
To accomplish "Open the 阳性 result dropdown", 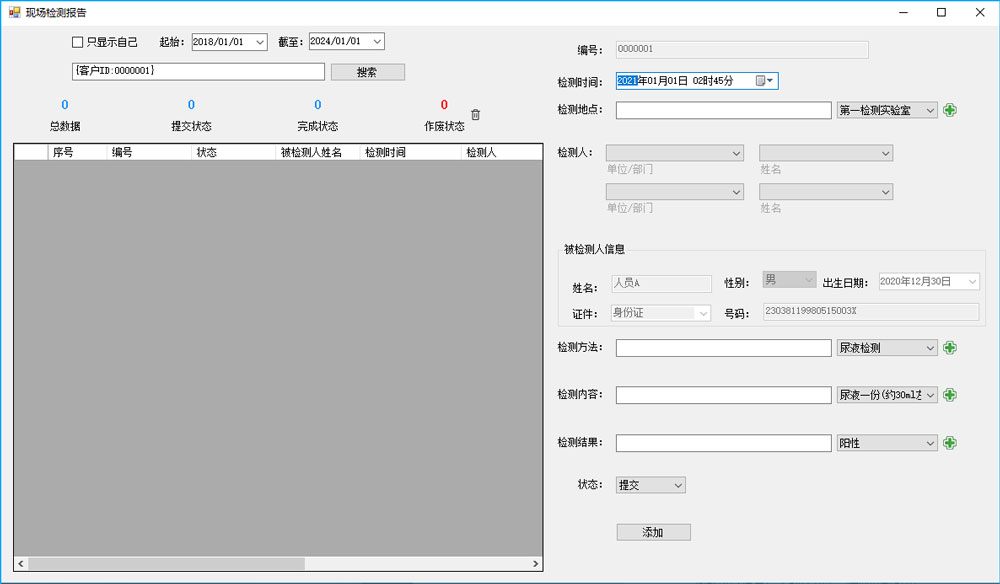I will tap(930, 443).
